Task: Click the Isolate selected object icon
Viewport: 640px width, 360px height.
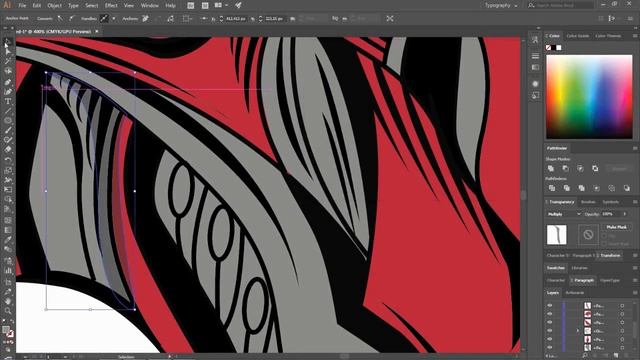Action: point(390,19)
